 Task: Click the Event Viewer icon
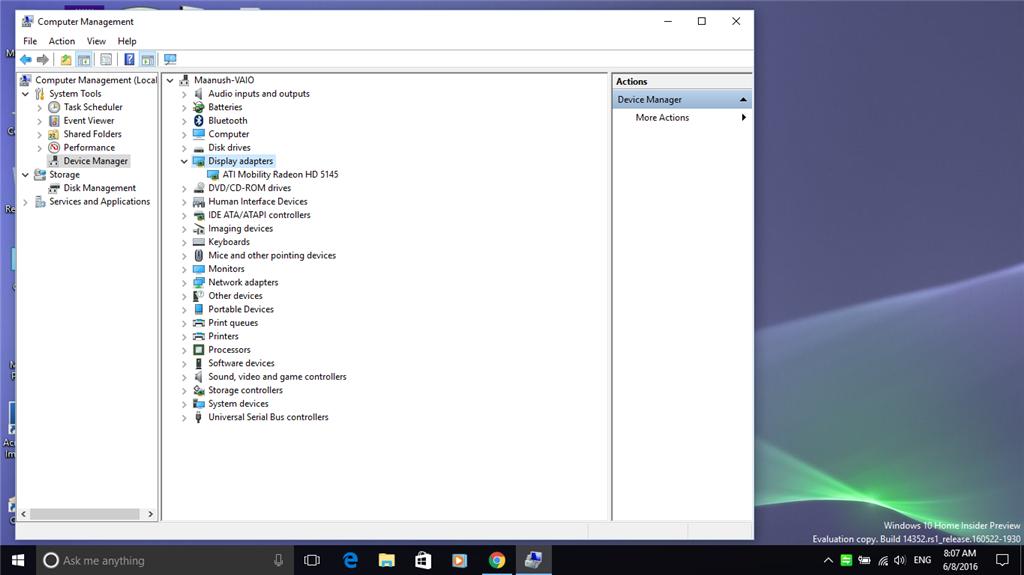[54, 121]
